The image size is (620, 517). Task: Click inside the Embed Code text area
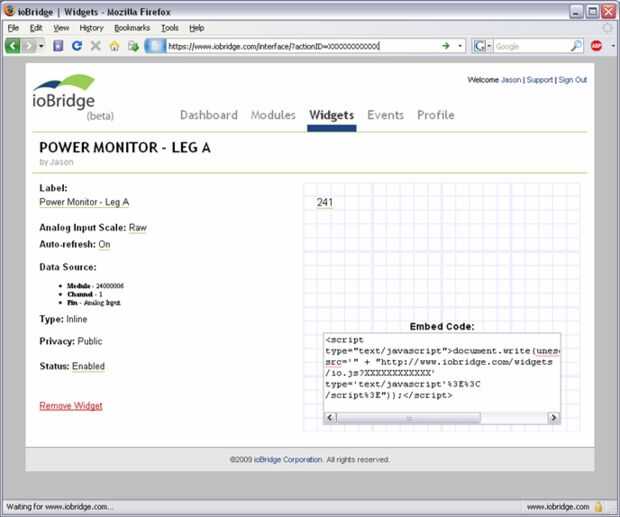coord(442,373)
